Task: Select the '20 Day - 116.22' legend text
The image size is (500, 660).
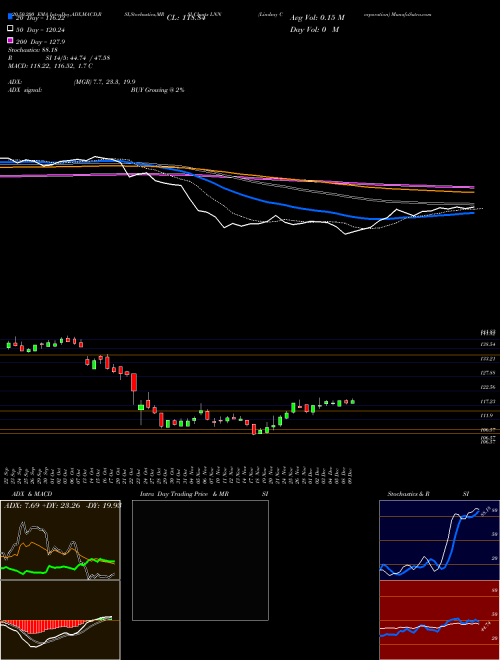Action: tap(40, 18)
